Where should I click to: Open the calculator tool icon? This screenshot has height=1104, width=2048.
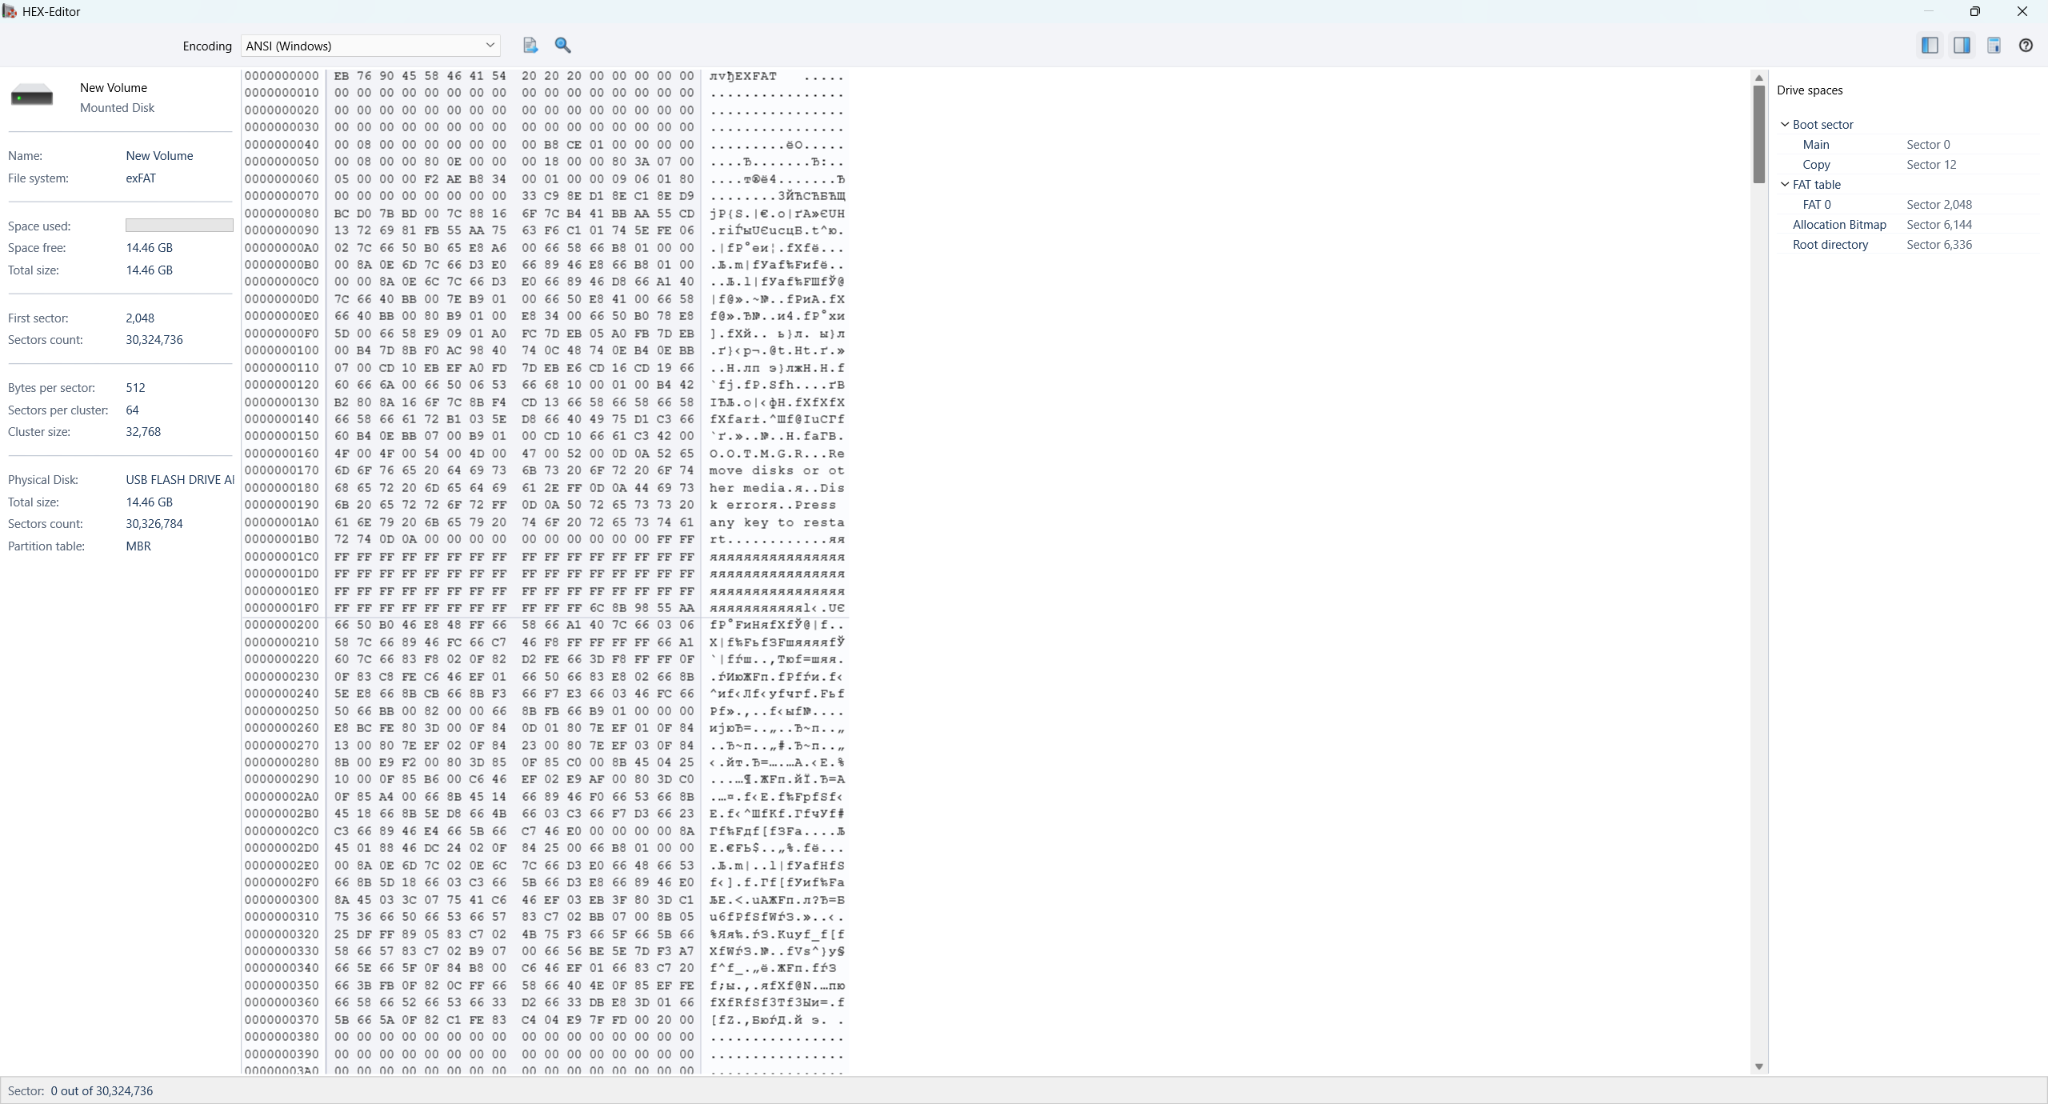pos(1994,45)
